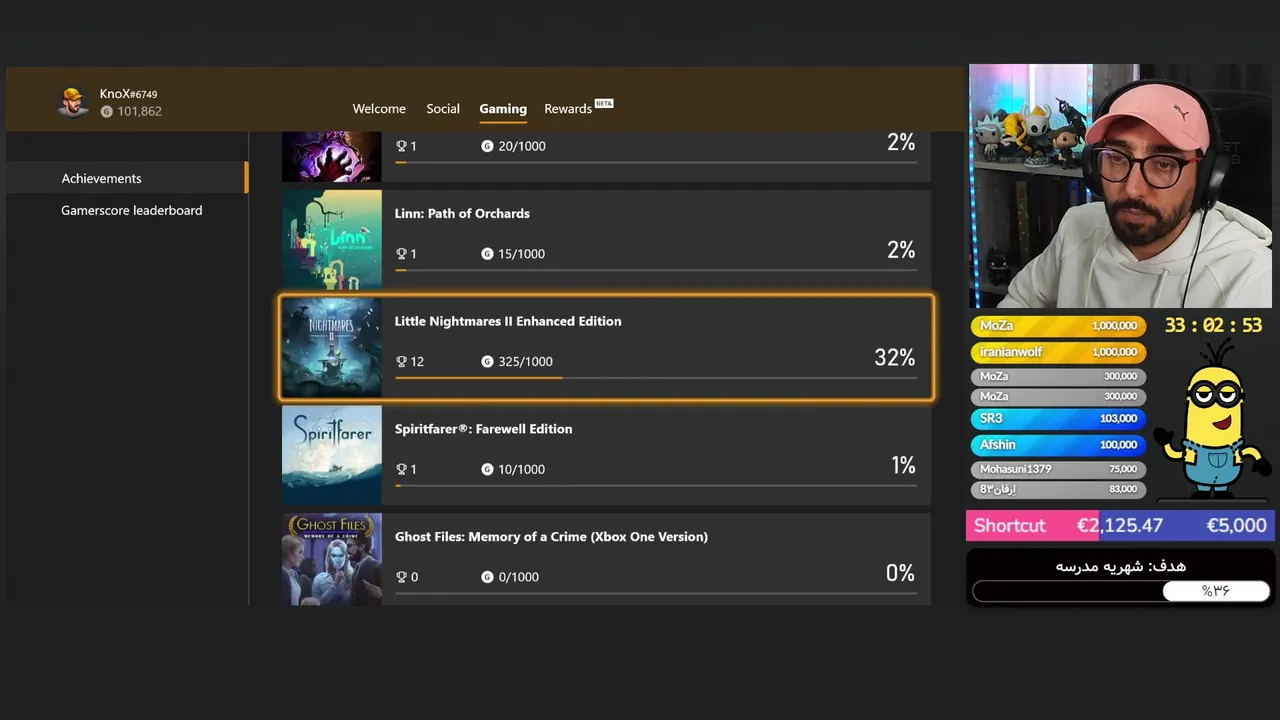Open the Rewards tab
The width and height of the screenshot is (1280, 720).
tap(568, 109)
